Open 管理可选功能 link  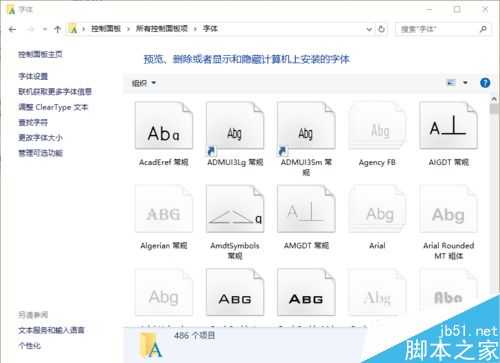(x=40, y=153)
